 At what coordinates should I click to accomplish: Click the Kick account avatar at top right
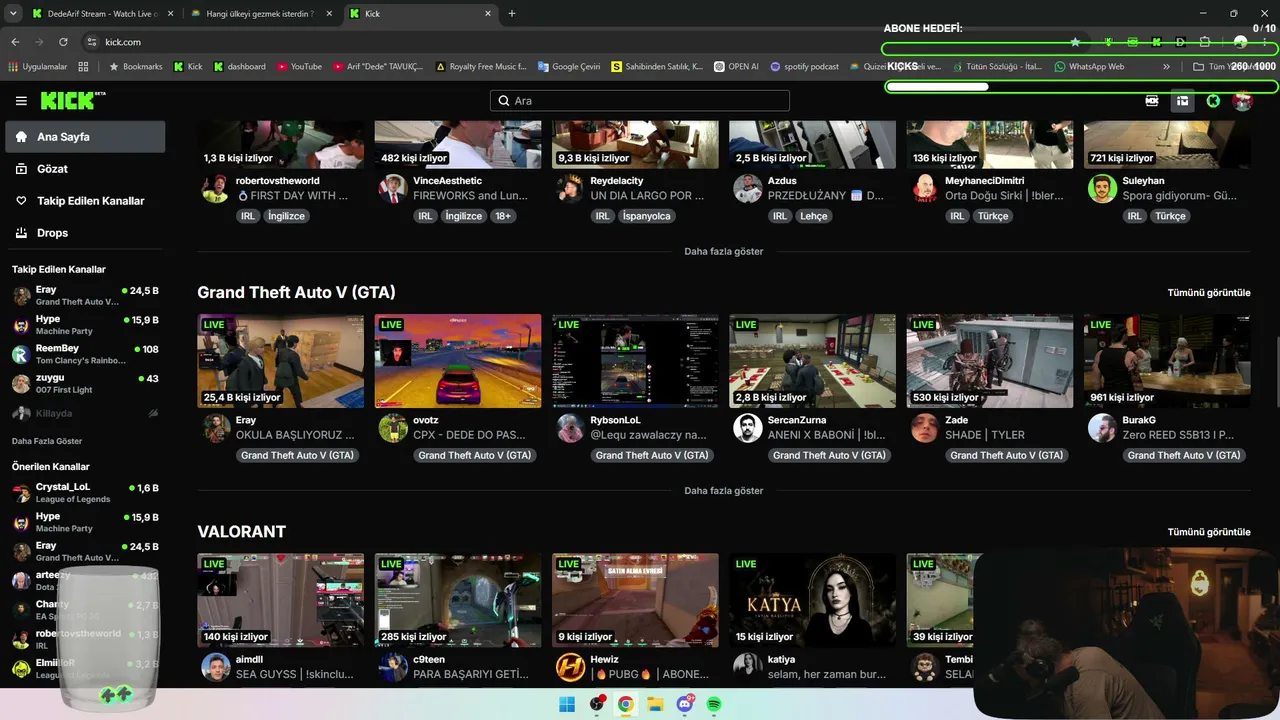[x=1243, y=101]
